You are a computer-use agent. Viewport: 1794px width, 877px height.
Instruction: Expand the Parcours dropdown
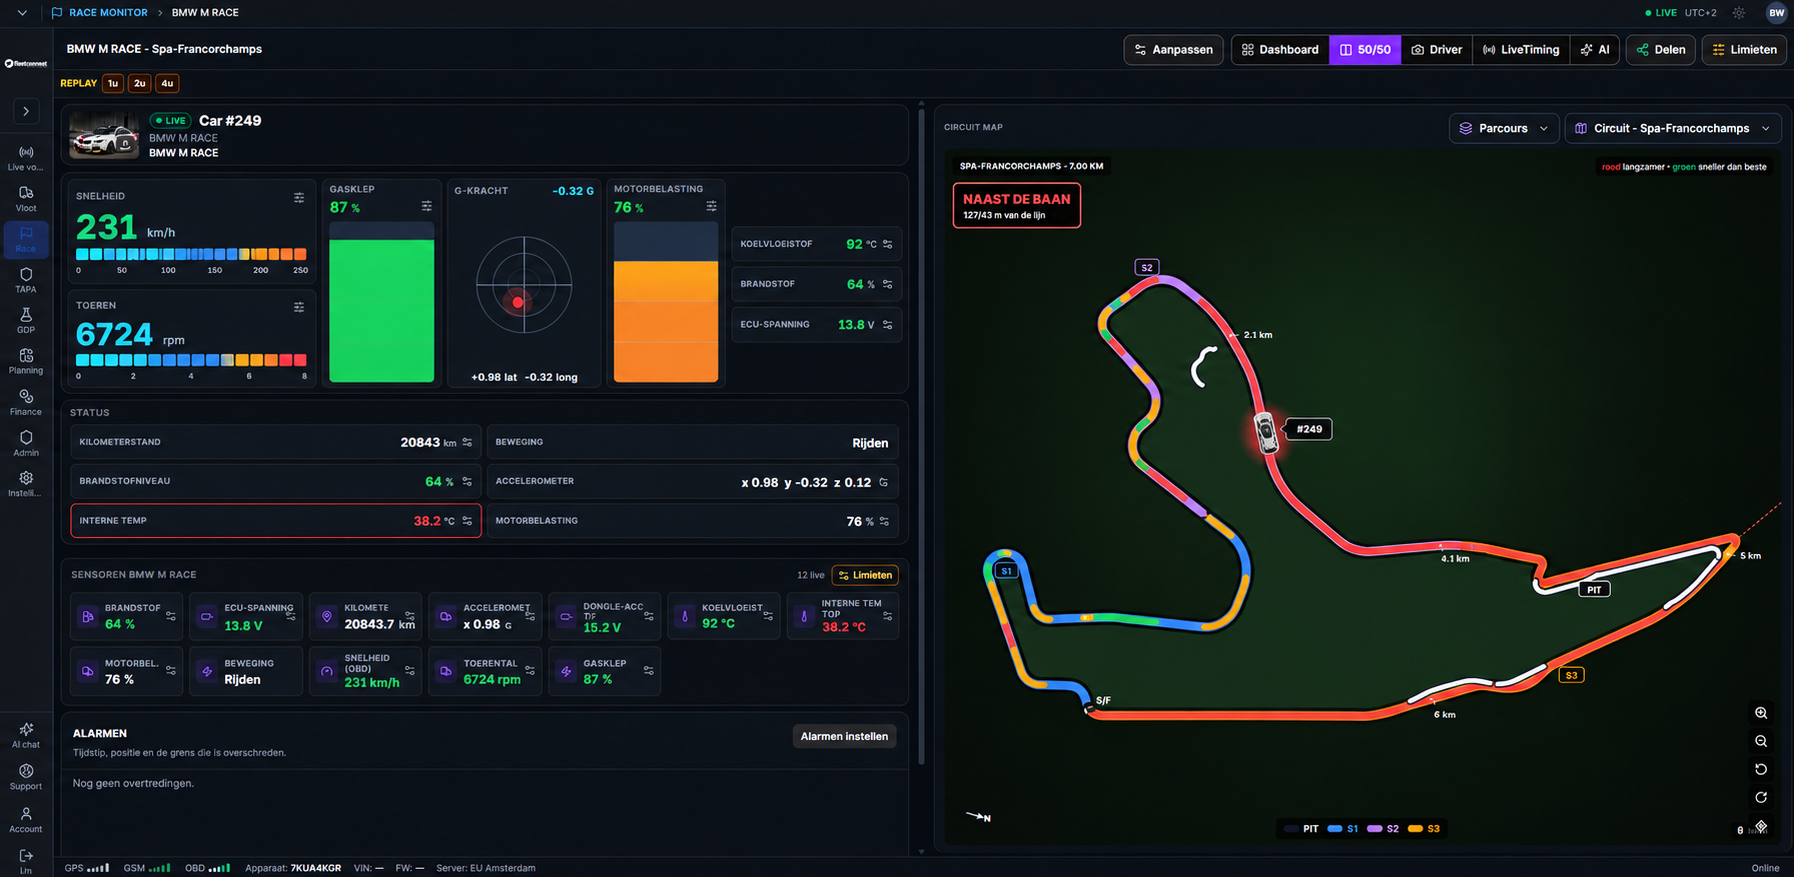1503,128
